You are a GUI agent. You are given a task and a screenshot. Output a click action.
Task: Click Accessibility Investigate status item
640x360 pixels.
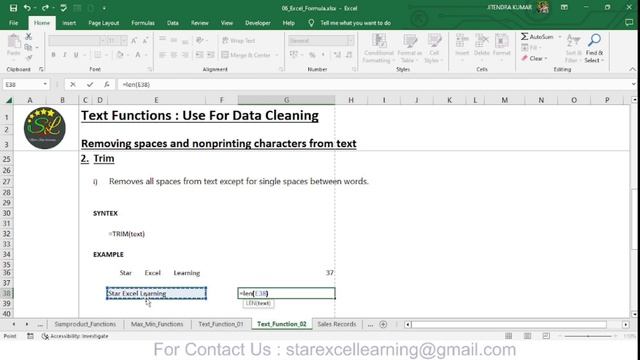pos(75,336)
